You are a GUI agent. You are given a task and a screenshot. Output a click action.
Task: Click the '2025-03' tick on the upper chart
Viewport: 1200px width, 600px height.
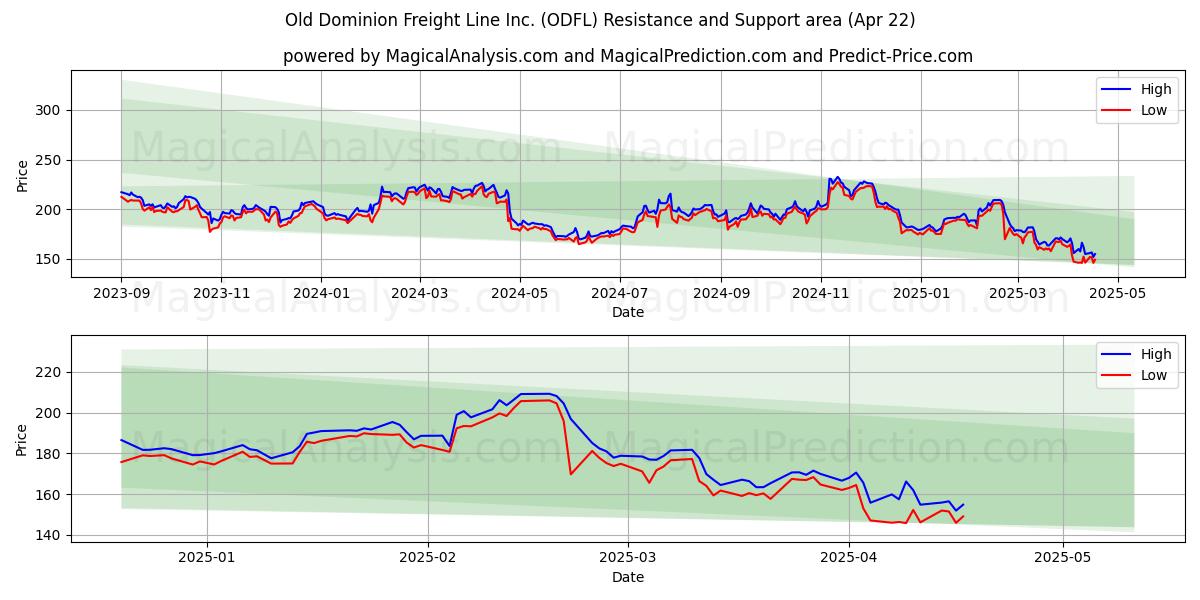1018,294
